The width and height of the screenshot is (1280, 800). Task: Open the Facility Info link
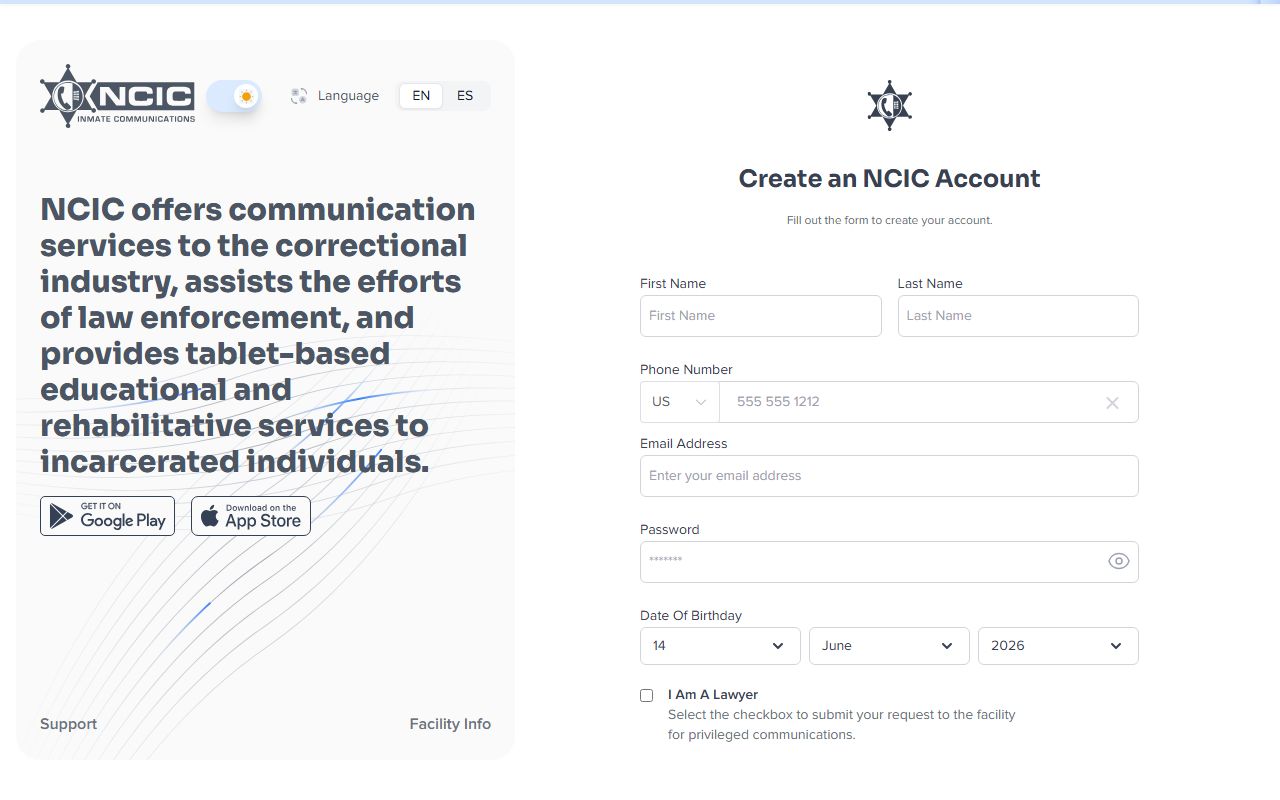450,724
